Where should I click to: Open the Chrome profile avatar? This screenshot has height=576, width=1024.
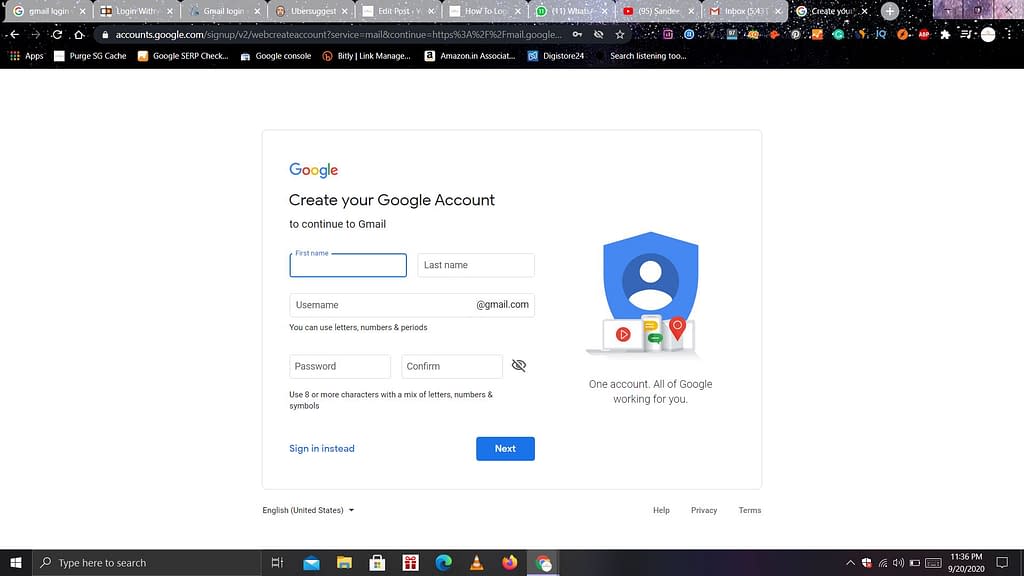(988, 35)
